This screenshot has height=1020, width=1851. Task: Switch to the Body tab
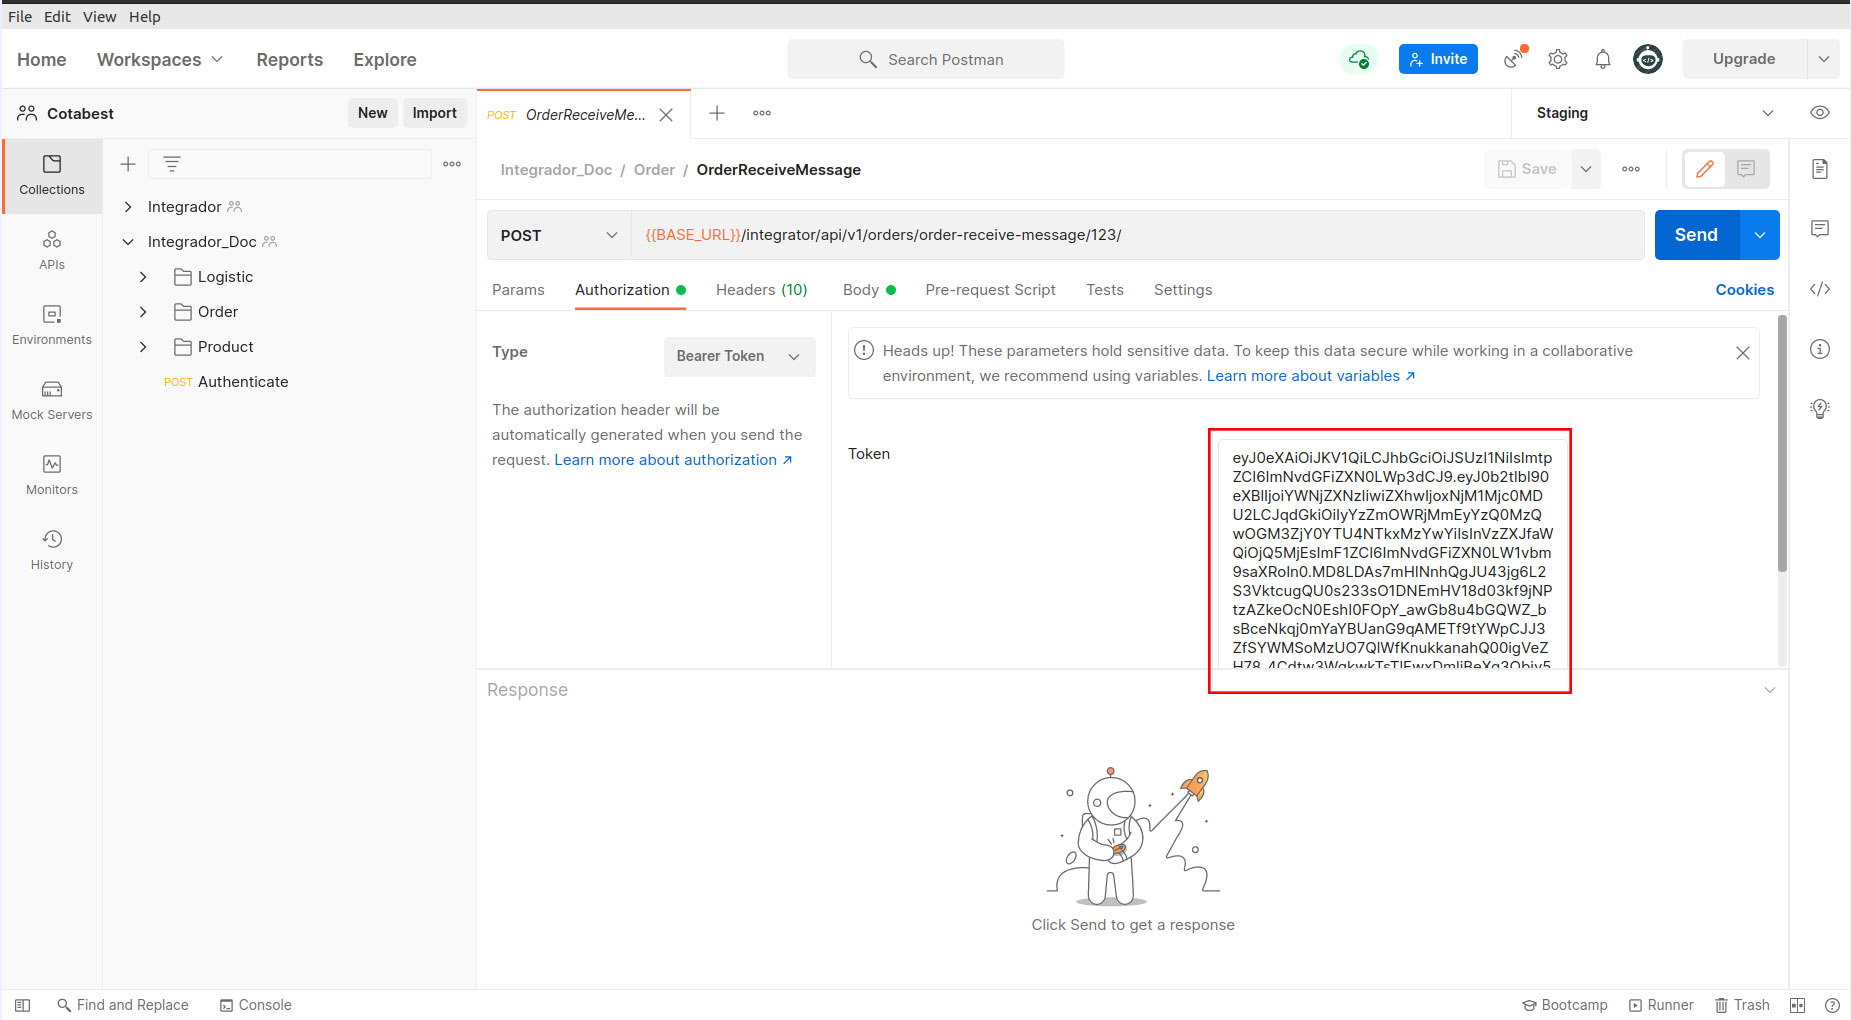point(868,290)
